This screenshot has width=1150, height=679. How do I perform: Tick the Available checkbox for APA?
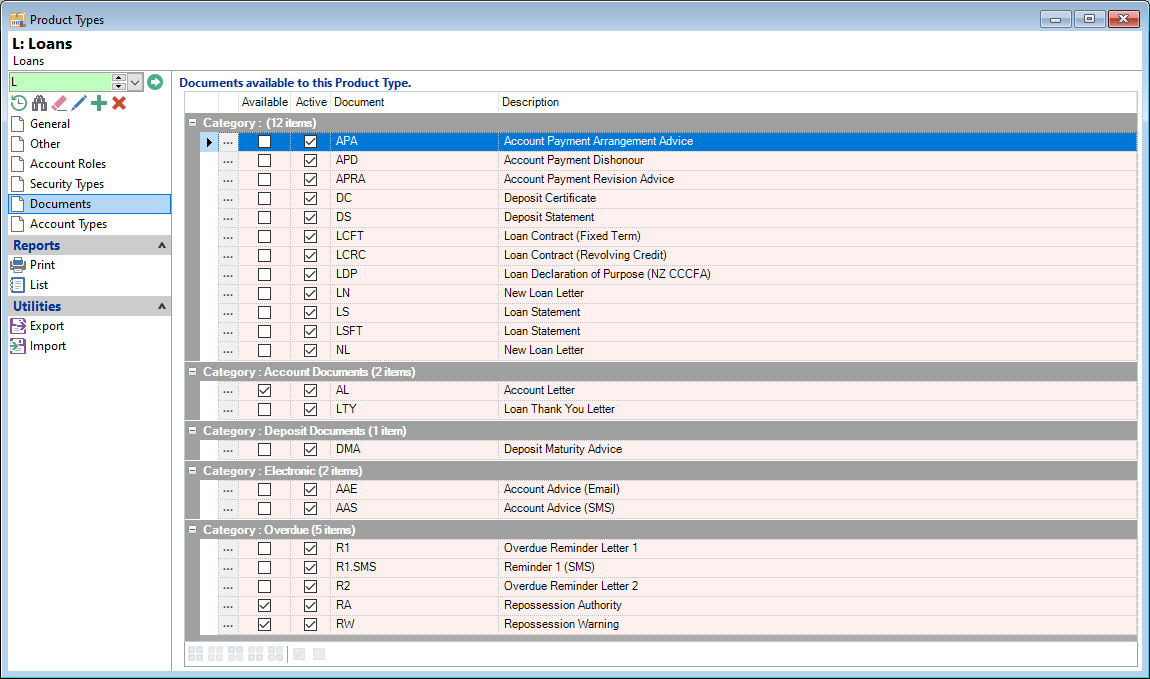click(x=265, y=142)
